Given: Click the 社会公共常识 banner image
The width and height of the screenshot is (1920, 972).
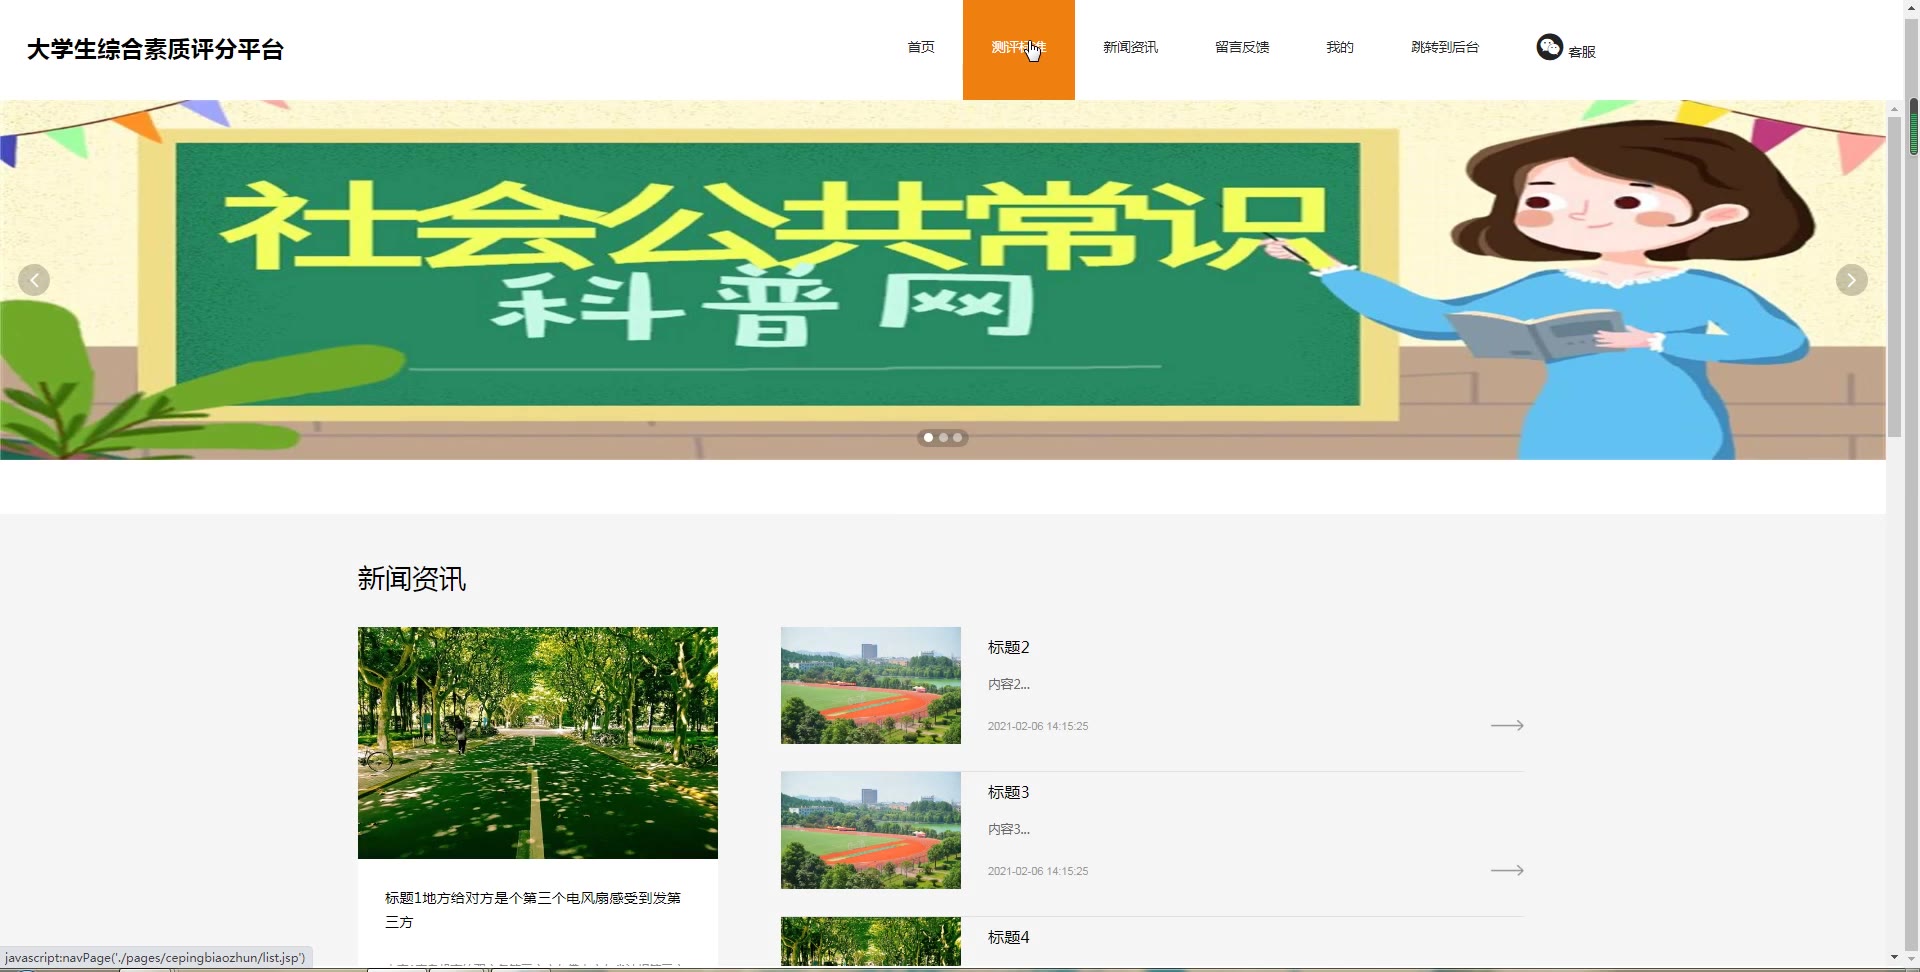Looking at the screenshot, I should [x=943, y=280].
